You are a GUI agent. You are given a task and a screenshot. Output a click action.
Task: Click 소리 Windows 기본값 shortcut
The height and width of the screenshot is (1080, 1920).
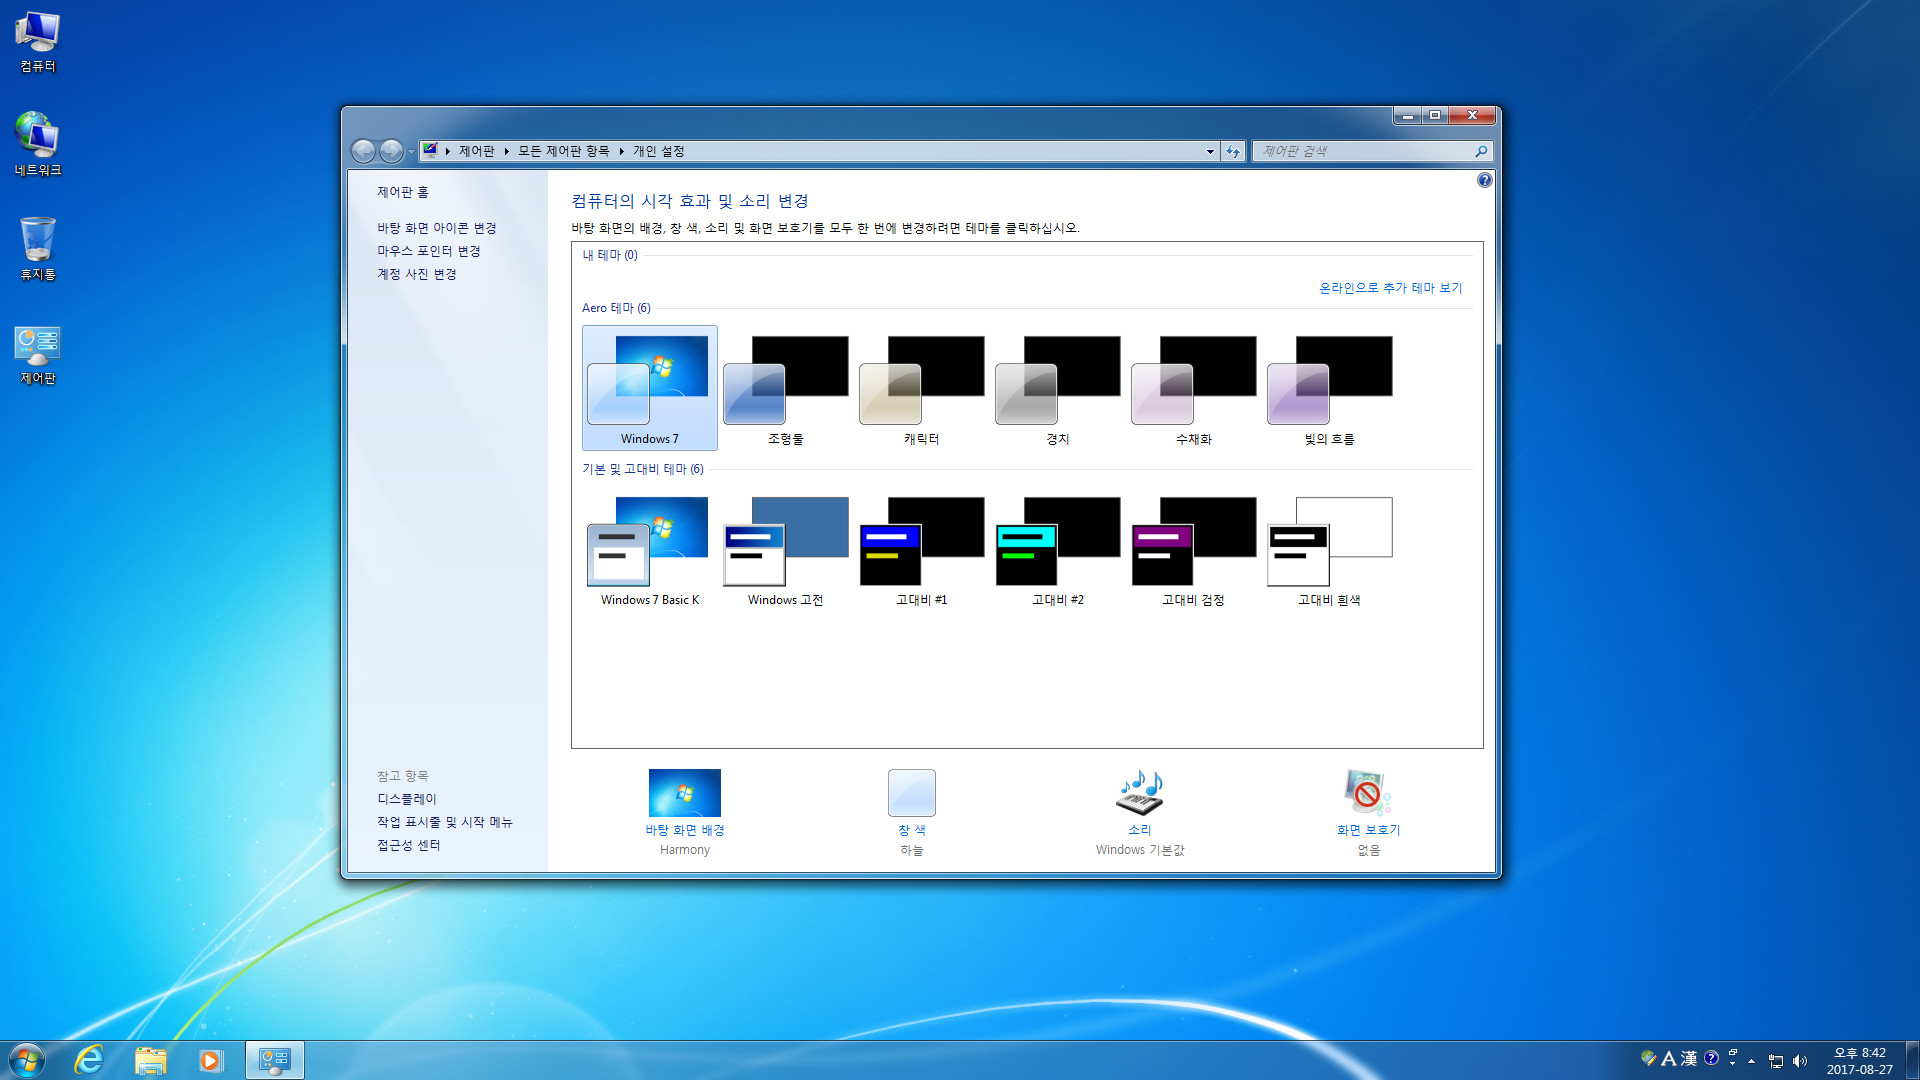[x=1138, y=807]
